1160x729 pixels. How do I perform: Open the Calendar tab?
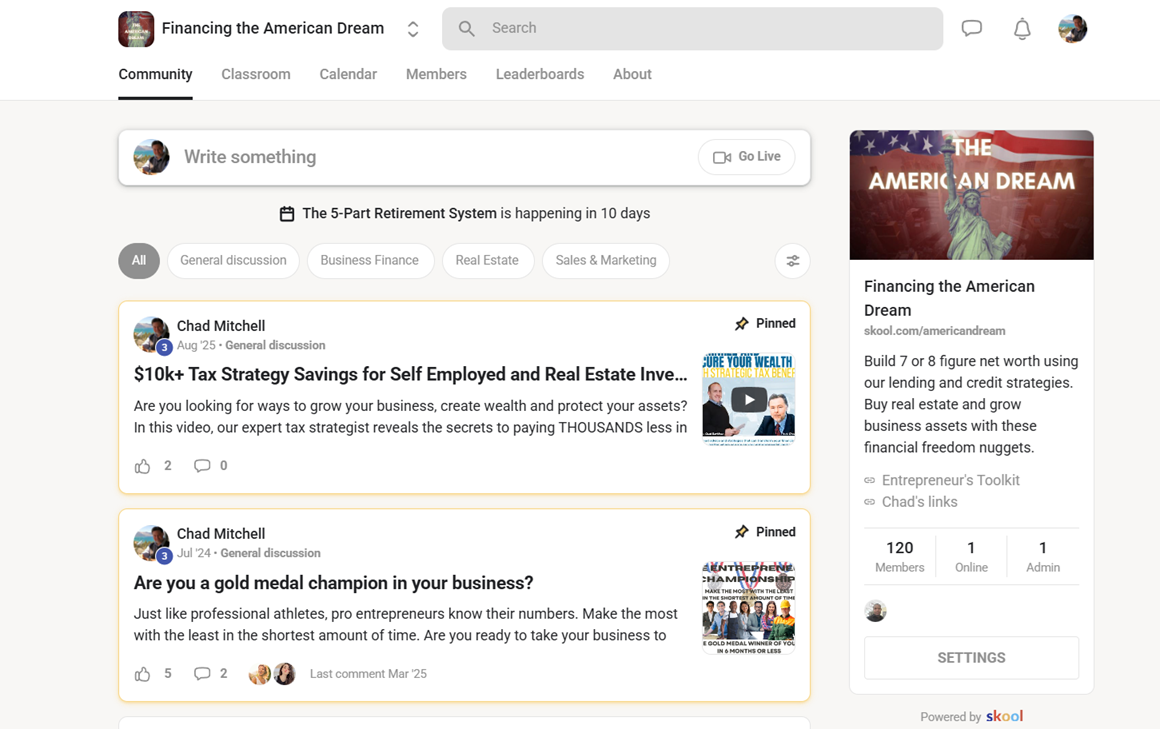coord(348,74)
